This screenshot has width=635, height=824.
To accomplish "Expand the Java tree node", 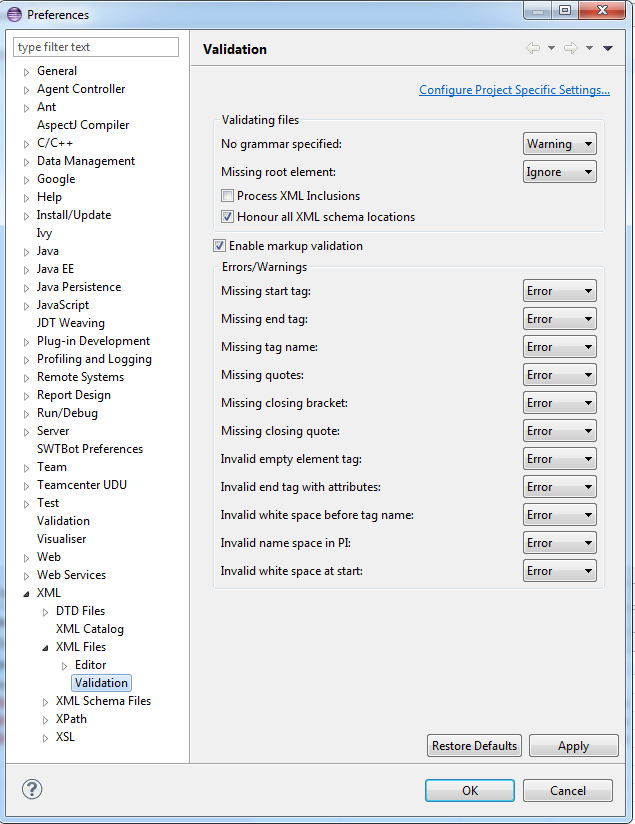I will (x=26, y=252).
